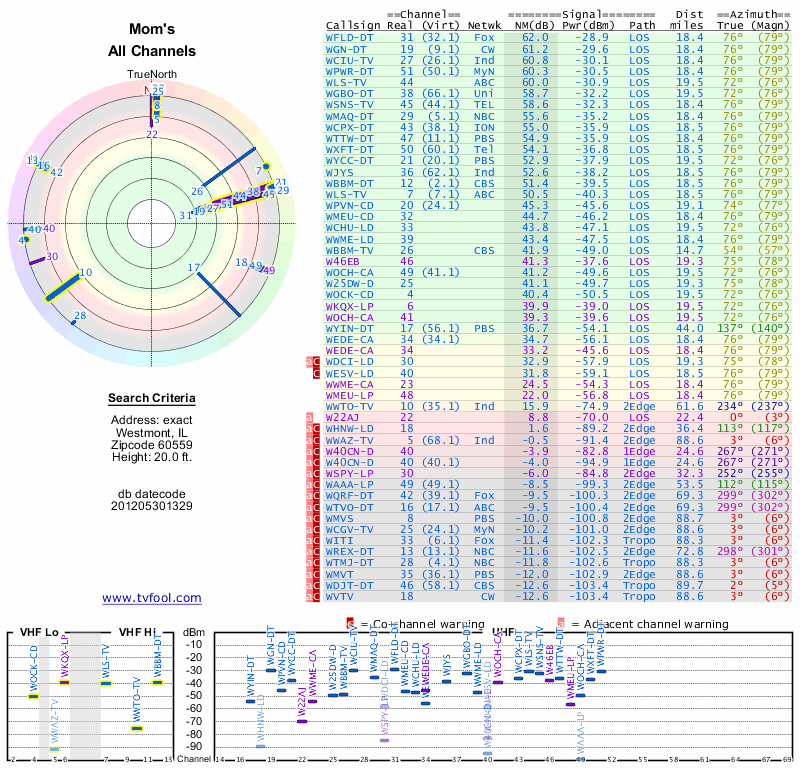This screenshot has width=800, height=768.
Task: Click the WWTO-TV callsign in the table
Action: click(x=349, y=407)
